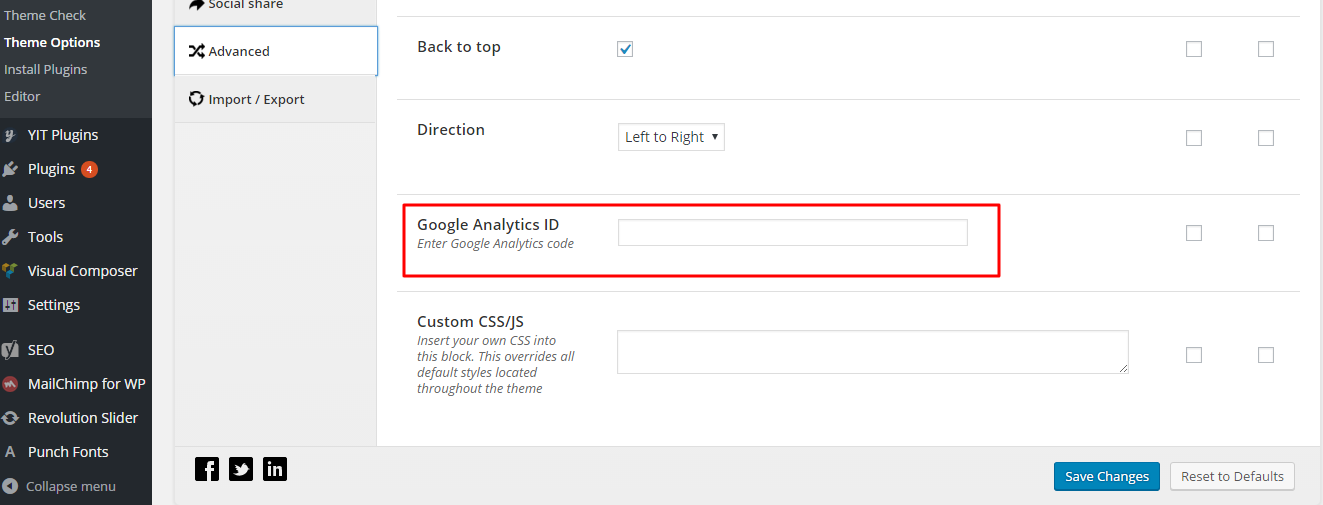Click the SEO Yoast icon
This screenshot has width=1323, height=505.
coord(10,350)
